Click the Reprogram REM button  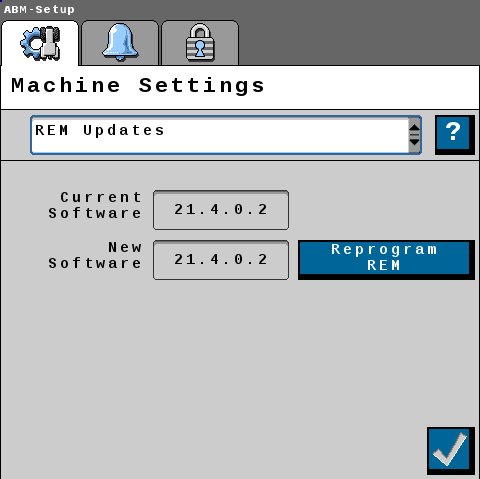(386, 260)
